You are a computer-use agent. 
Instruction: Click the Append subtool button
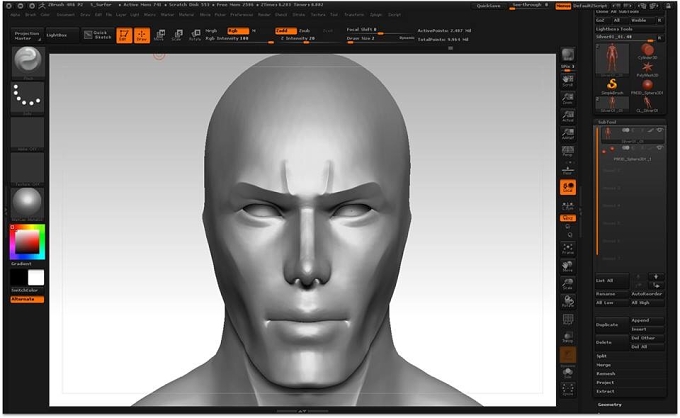pyautogui.click(x=647, y=320)
